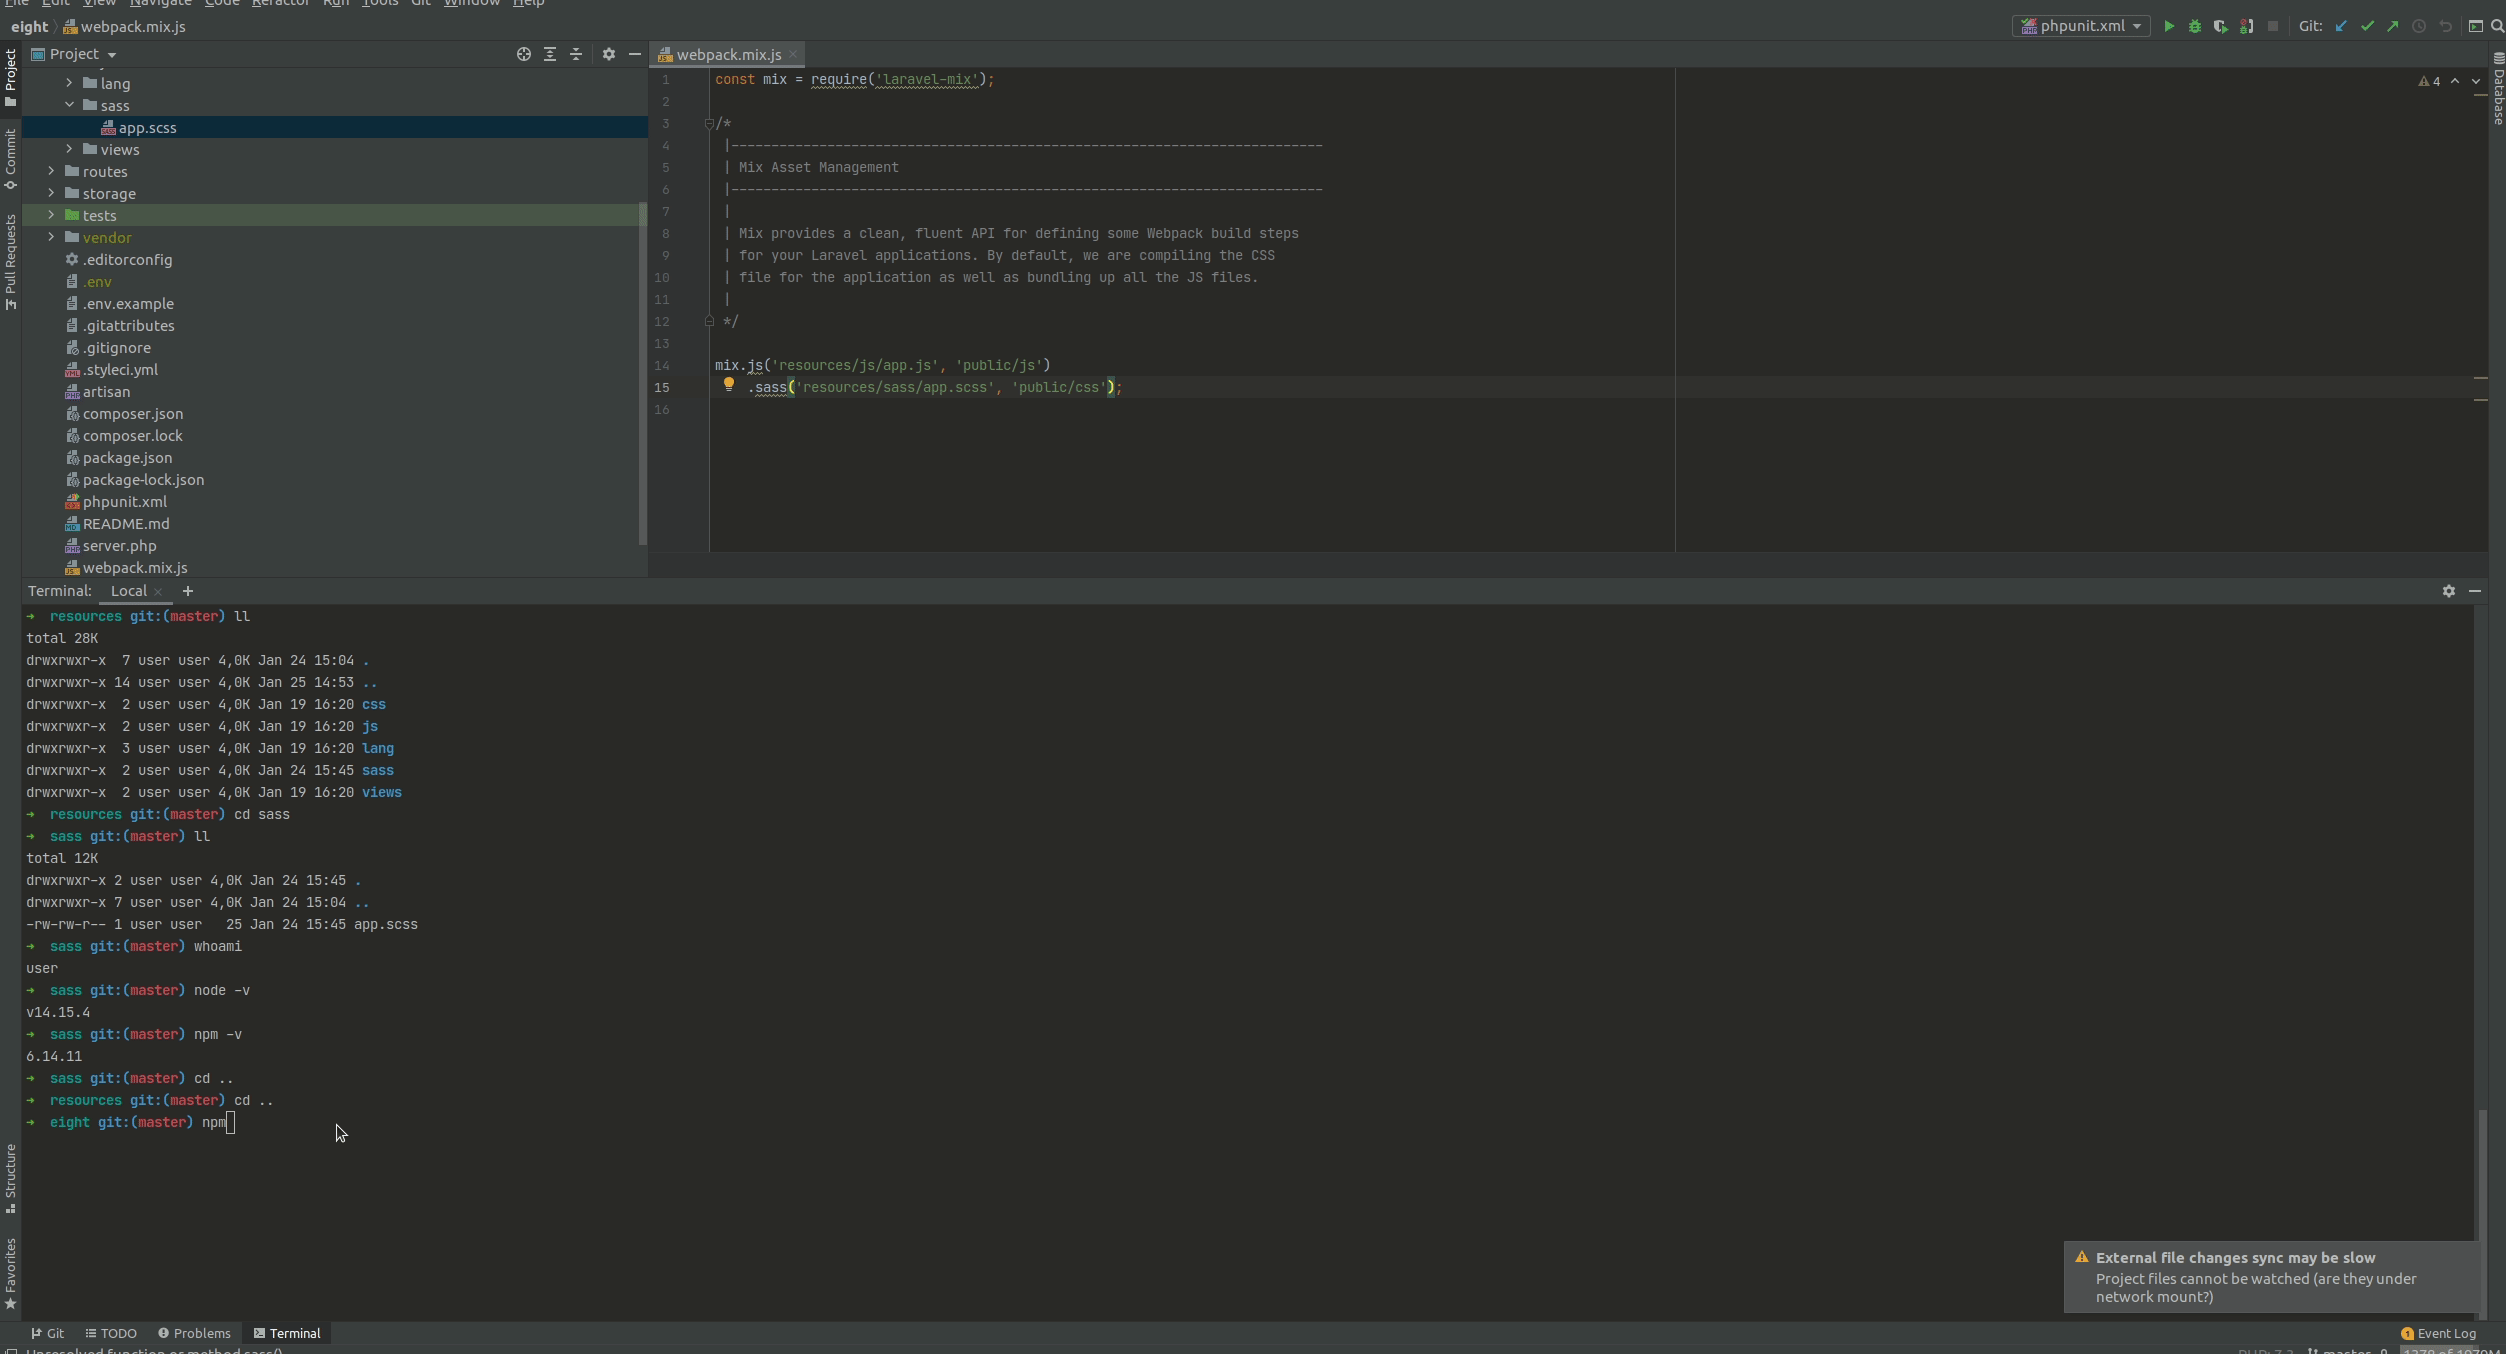2506x1354 pixels.
Task: Switch to the webpack.mix.js editor tab
Action: pos(727,54)
